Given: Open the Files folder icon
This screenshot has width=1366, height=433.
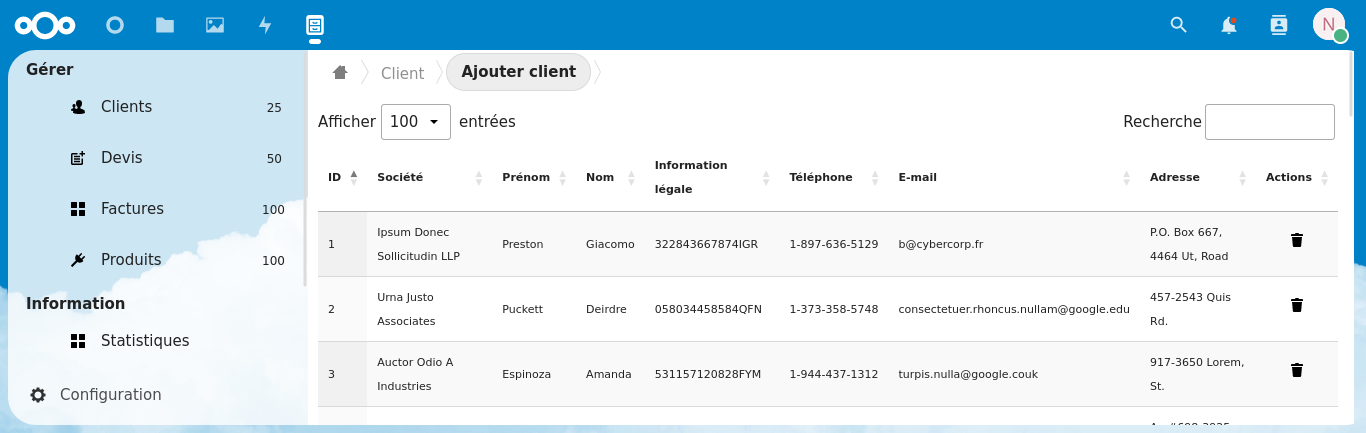Looking at the screenshot, I should coord(165,25).
